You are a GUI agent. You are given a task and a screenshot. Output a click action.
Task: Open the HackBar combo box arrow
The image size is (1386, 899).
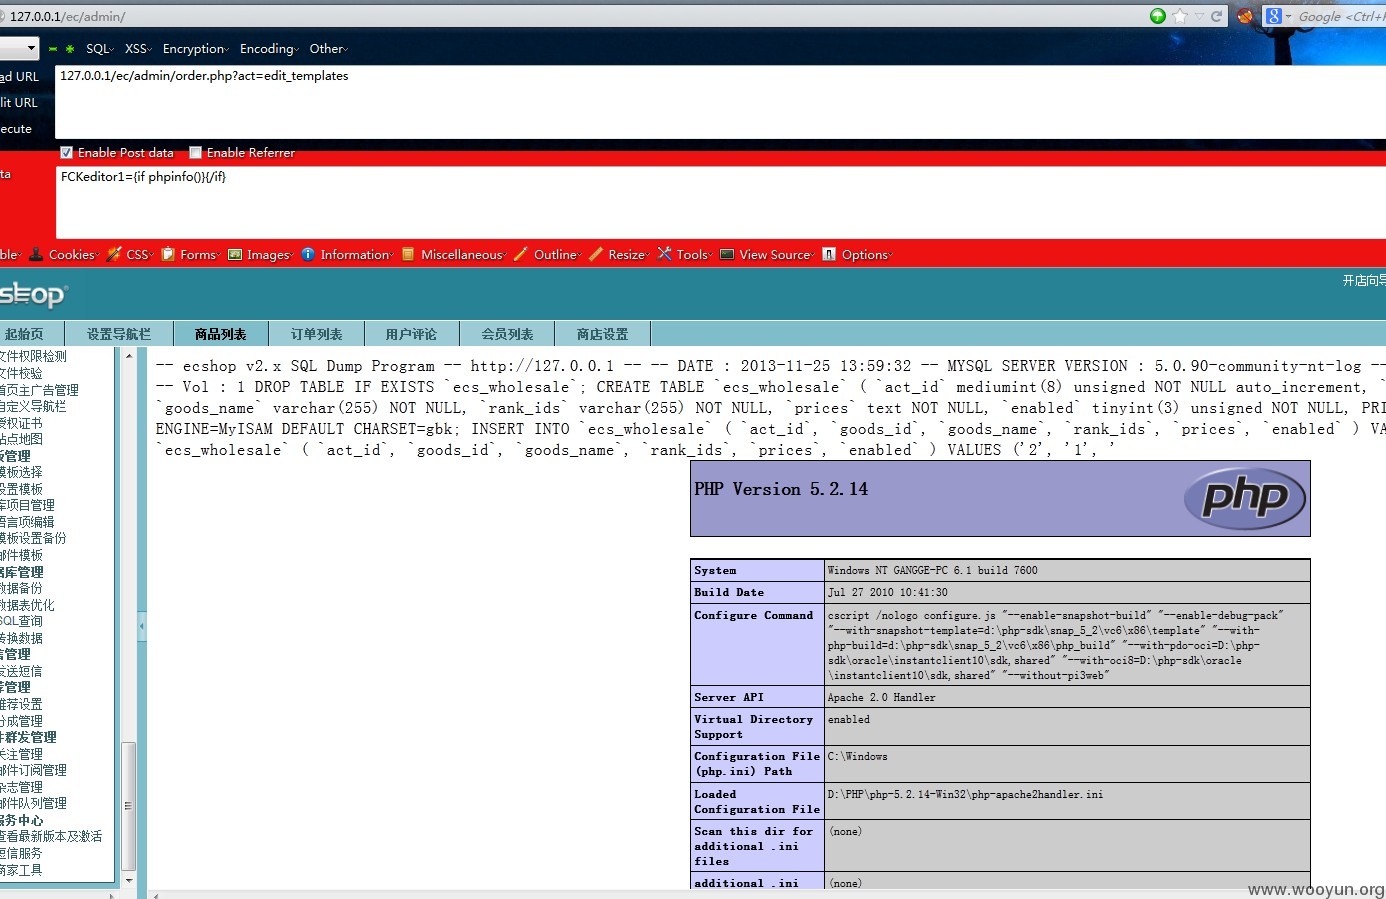point(31,48)
